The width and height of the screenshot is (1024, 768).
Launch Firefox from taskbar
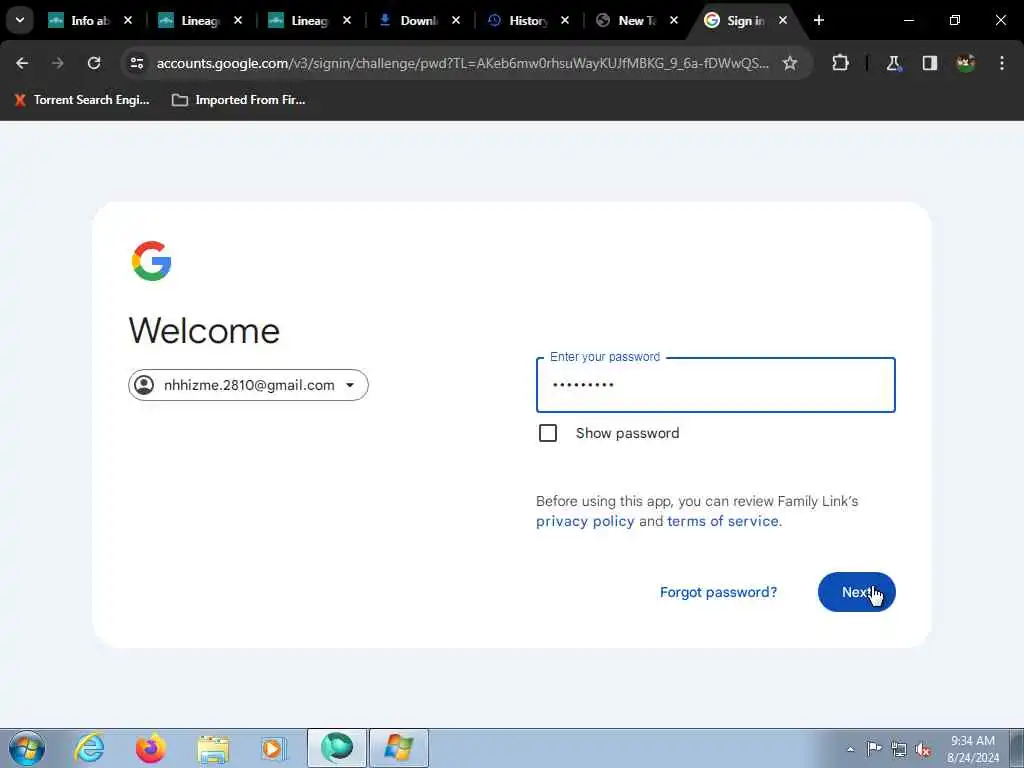[151, 748]
